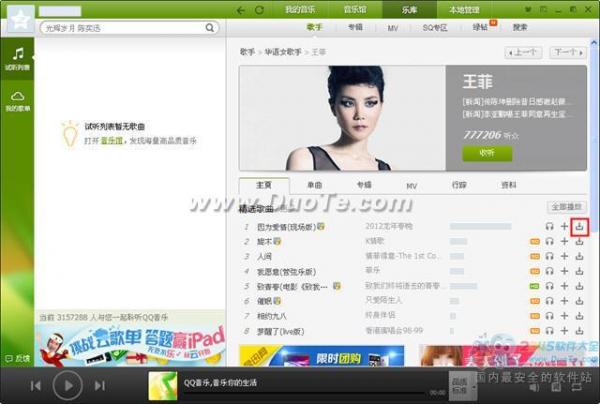
Task: Select the 搜索 sub-tab
Action: pyautogui.click(x=520, y=28)
